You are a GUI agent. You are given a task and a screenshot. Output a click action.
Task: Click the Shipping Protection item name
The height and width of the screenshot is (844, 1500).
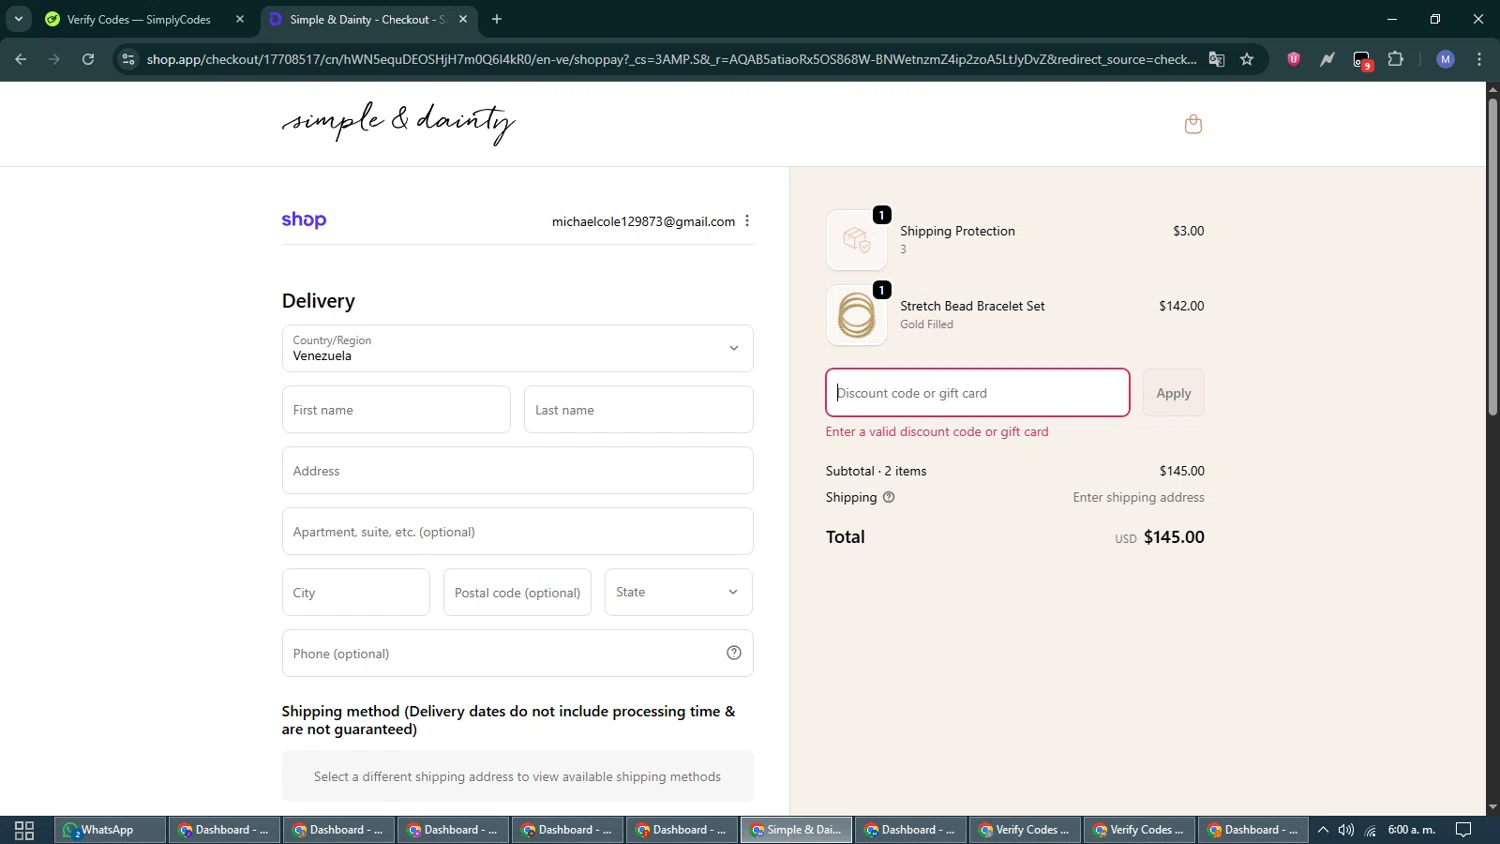coord(957,231)
